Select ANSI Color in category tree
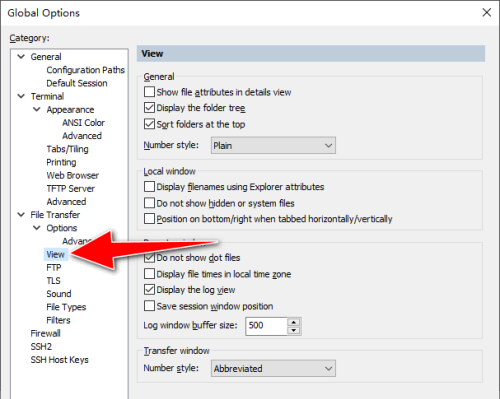The width and height of the screenshot is (500, 399). [83, 123]
